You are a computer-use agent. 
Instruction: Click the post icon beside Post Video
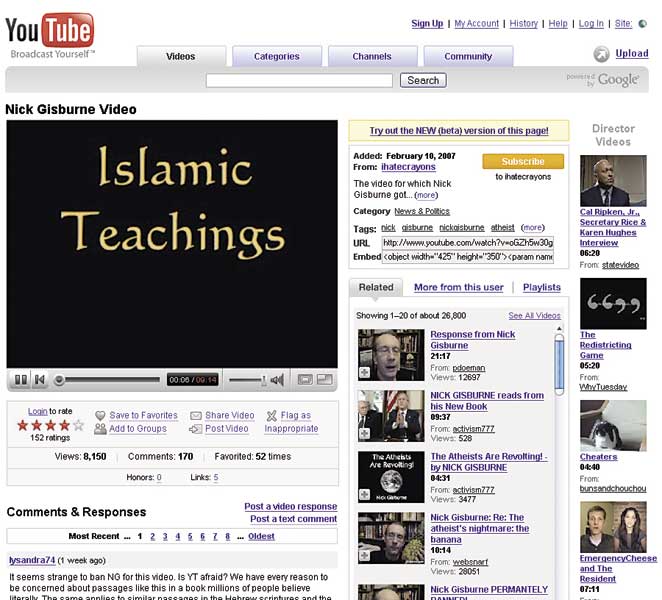tap(195, 429)
